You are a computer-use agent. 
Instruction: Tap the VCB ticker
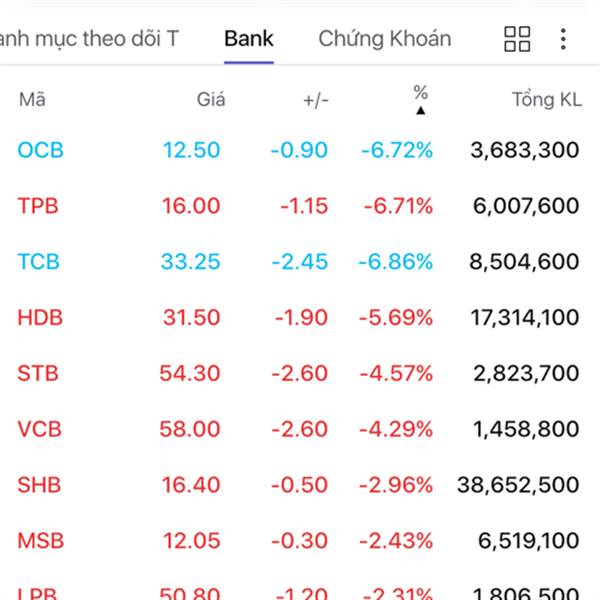coord(39,429)
